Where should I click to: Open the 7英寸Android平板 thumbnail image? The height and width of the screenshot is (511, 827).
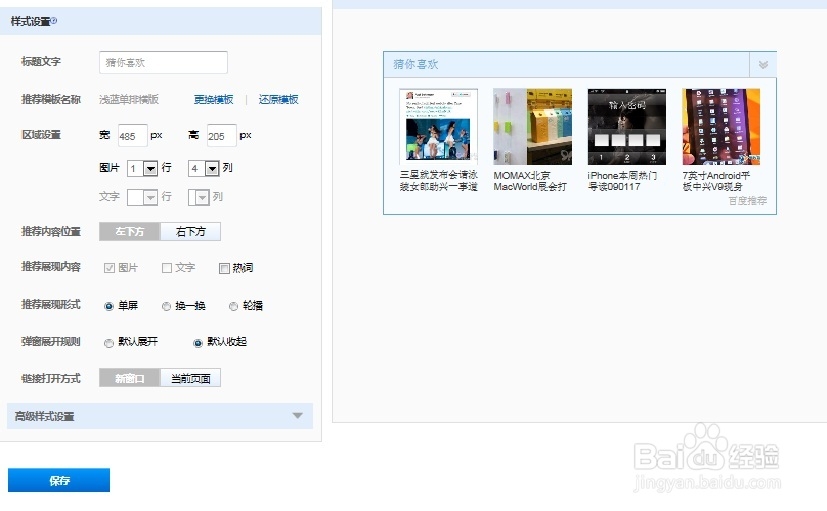(721, 127)
